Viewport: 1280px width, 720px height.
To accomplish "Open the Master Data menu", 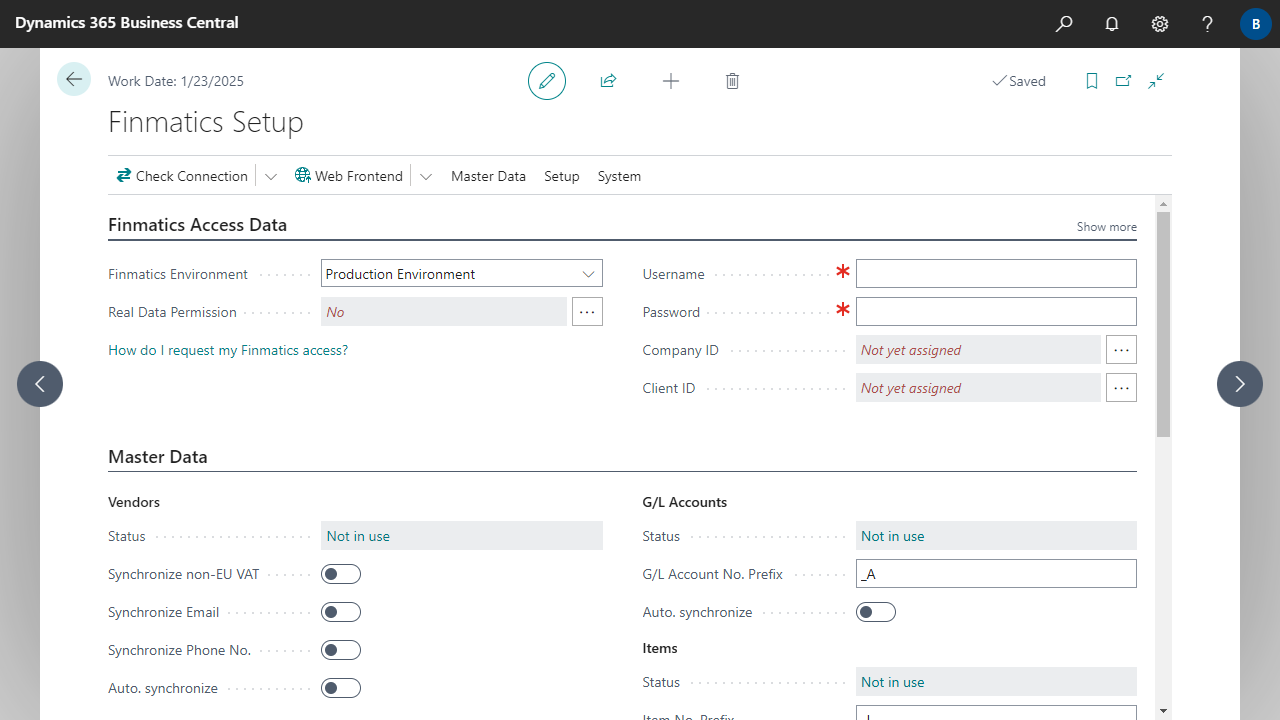I will pos(488,176).
